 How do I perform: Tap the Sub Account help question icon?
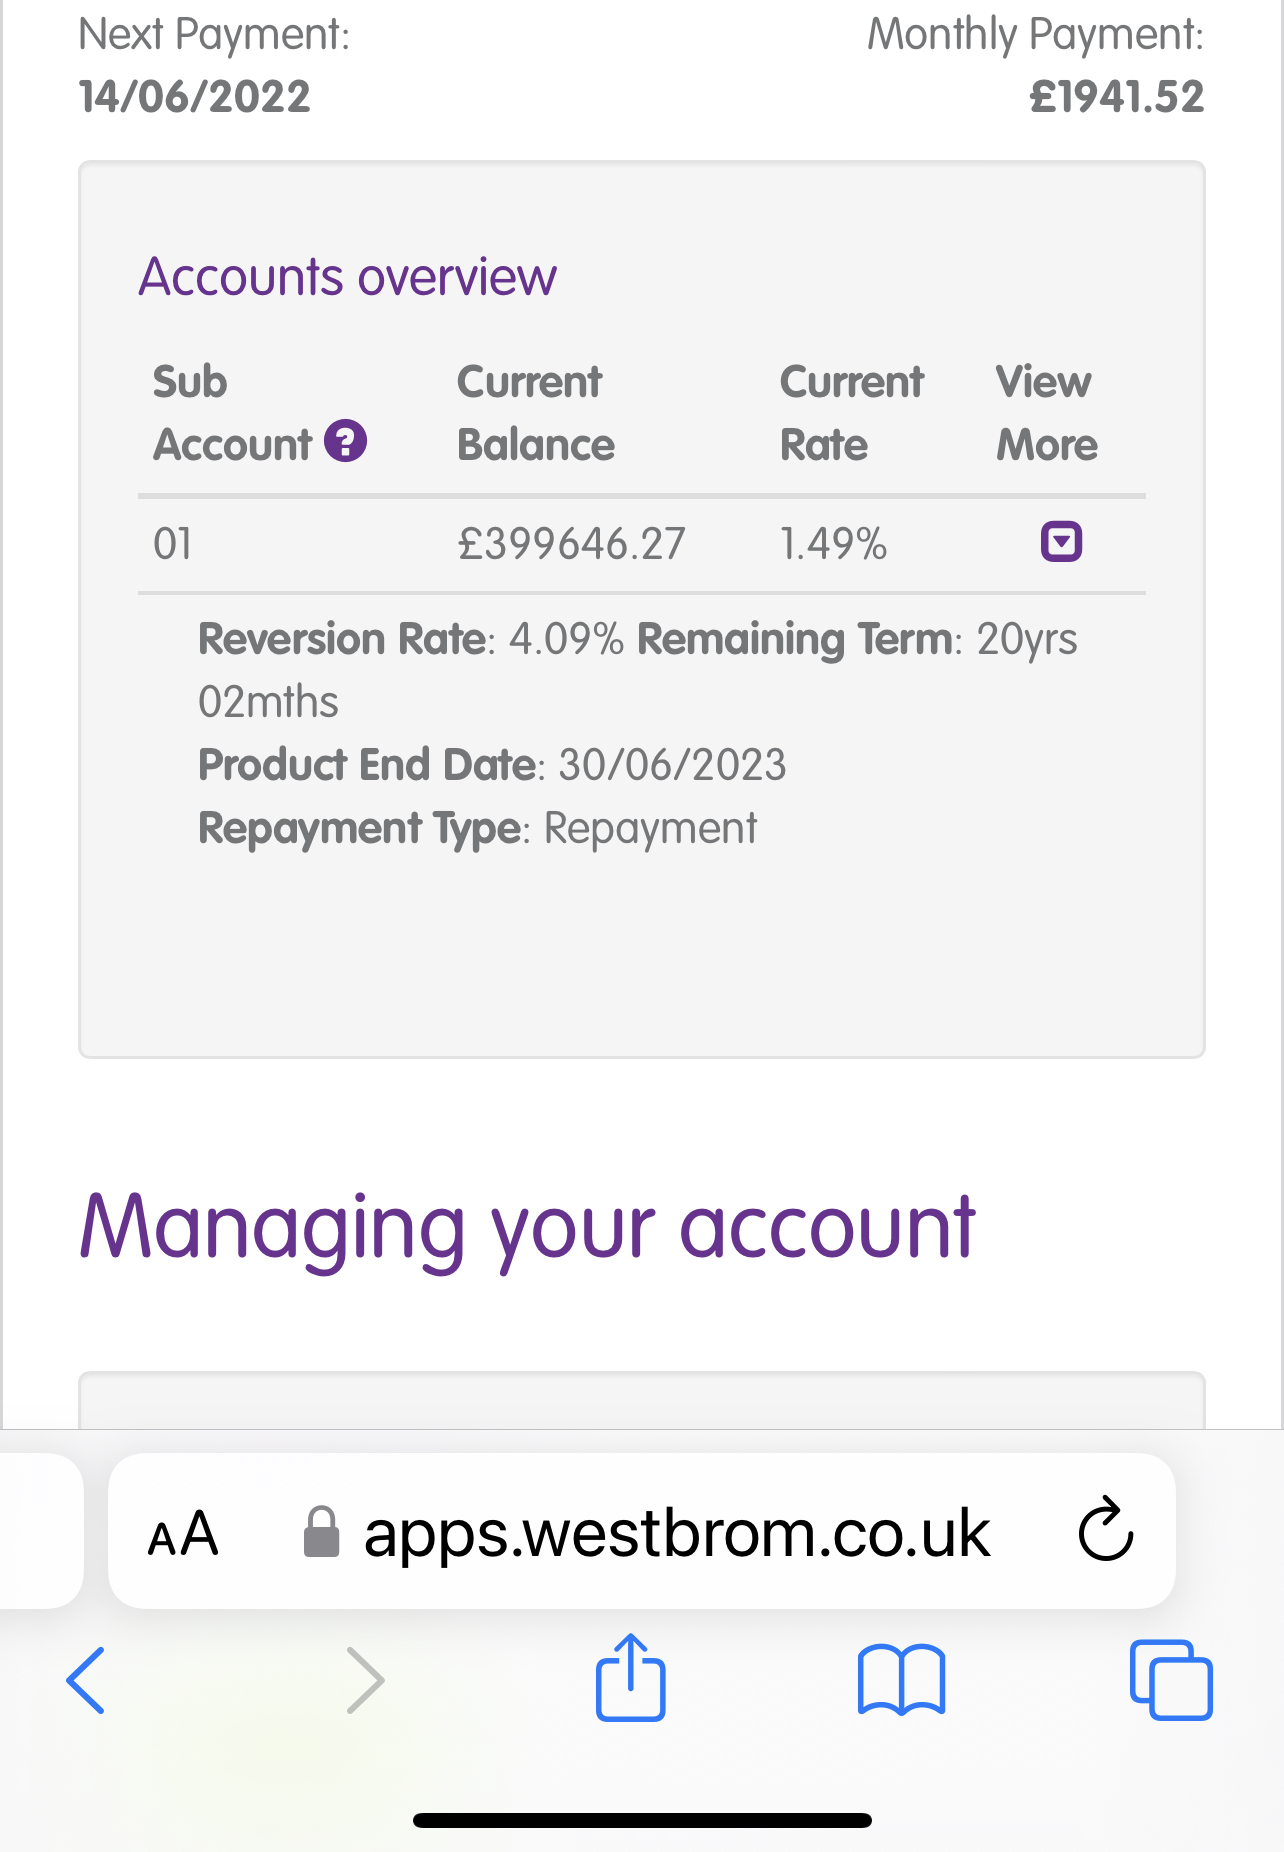tap(345, 441)
